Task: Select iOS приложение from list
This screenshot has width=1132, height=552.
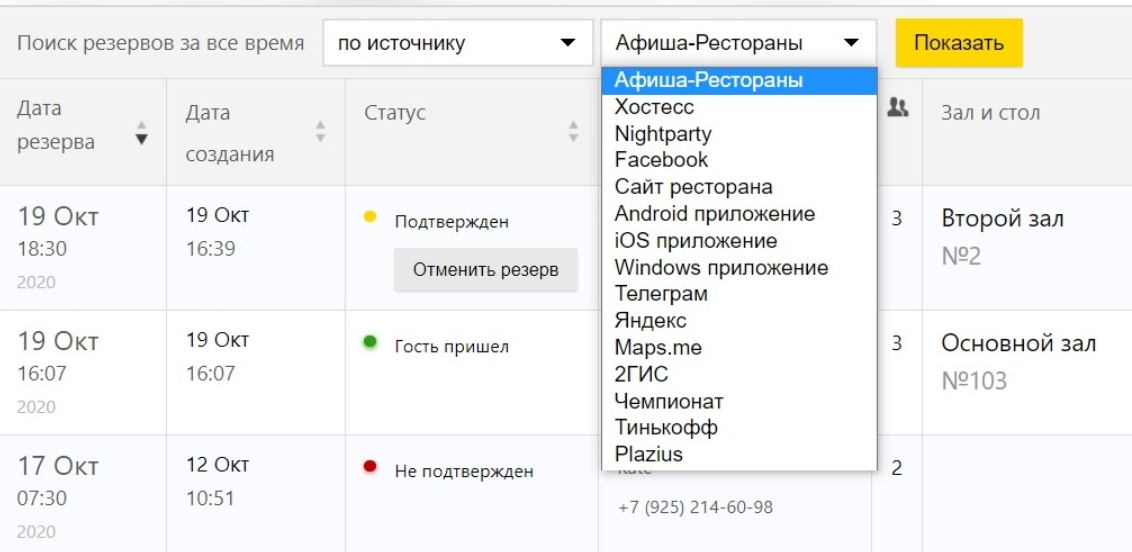Action: point(695,241)
